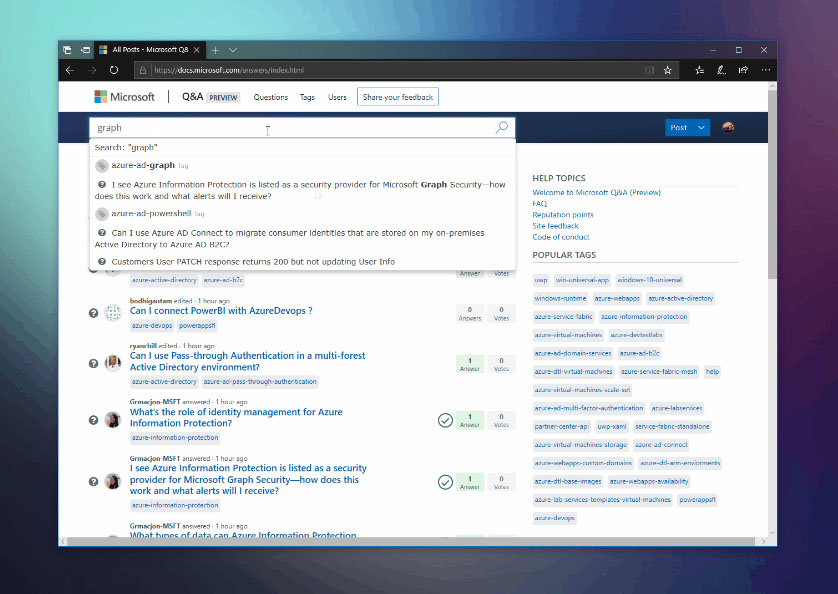838x594 pixels.
Task: Open the Questions menu
Action: pos(270,97)
